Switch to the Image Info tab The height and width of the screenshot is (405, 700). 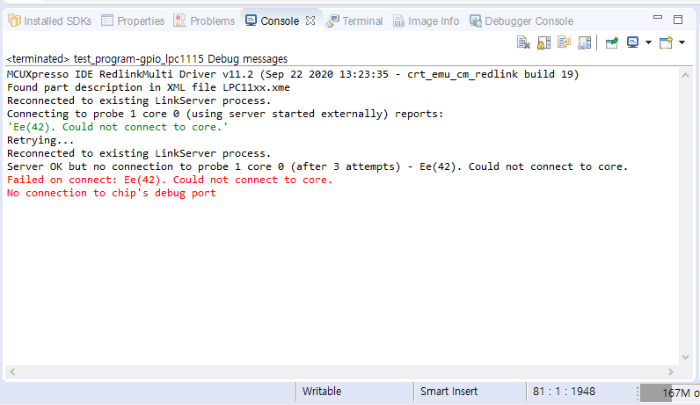(426, 21)
